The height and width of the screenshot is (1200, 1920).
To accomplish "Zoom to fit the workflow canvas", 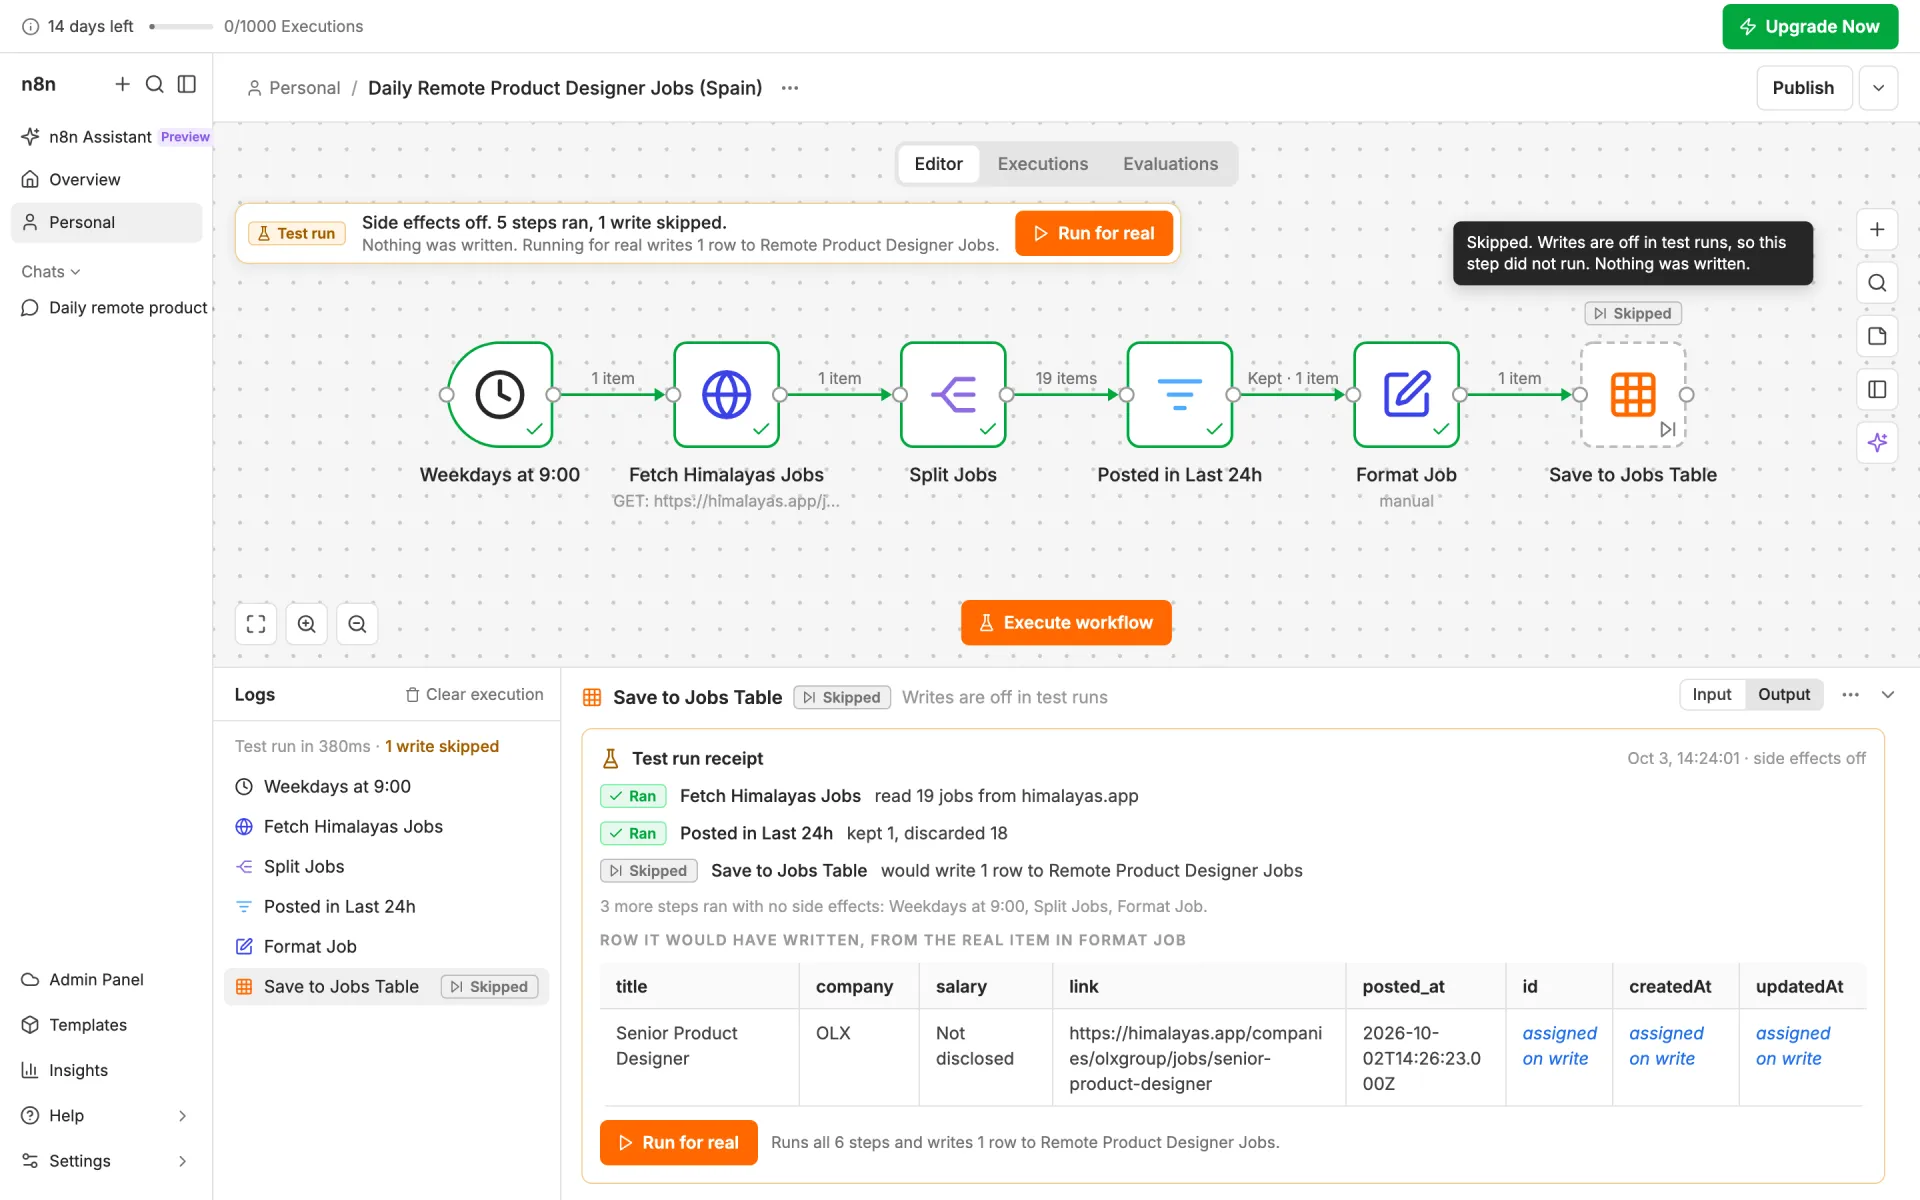I will click(256, 624).
